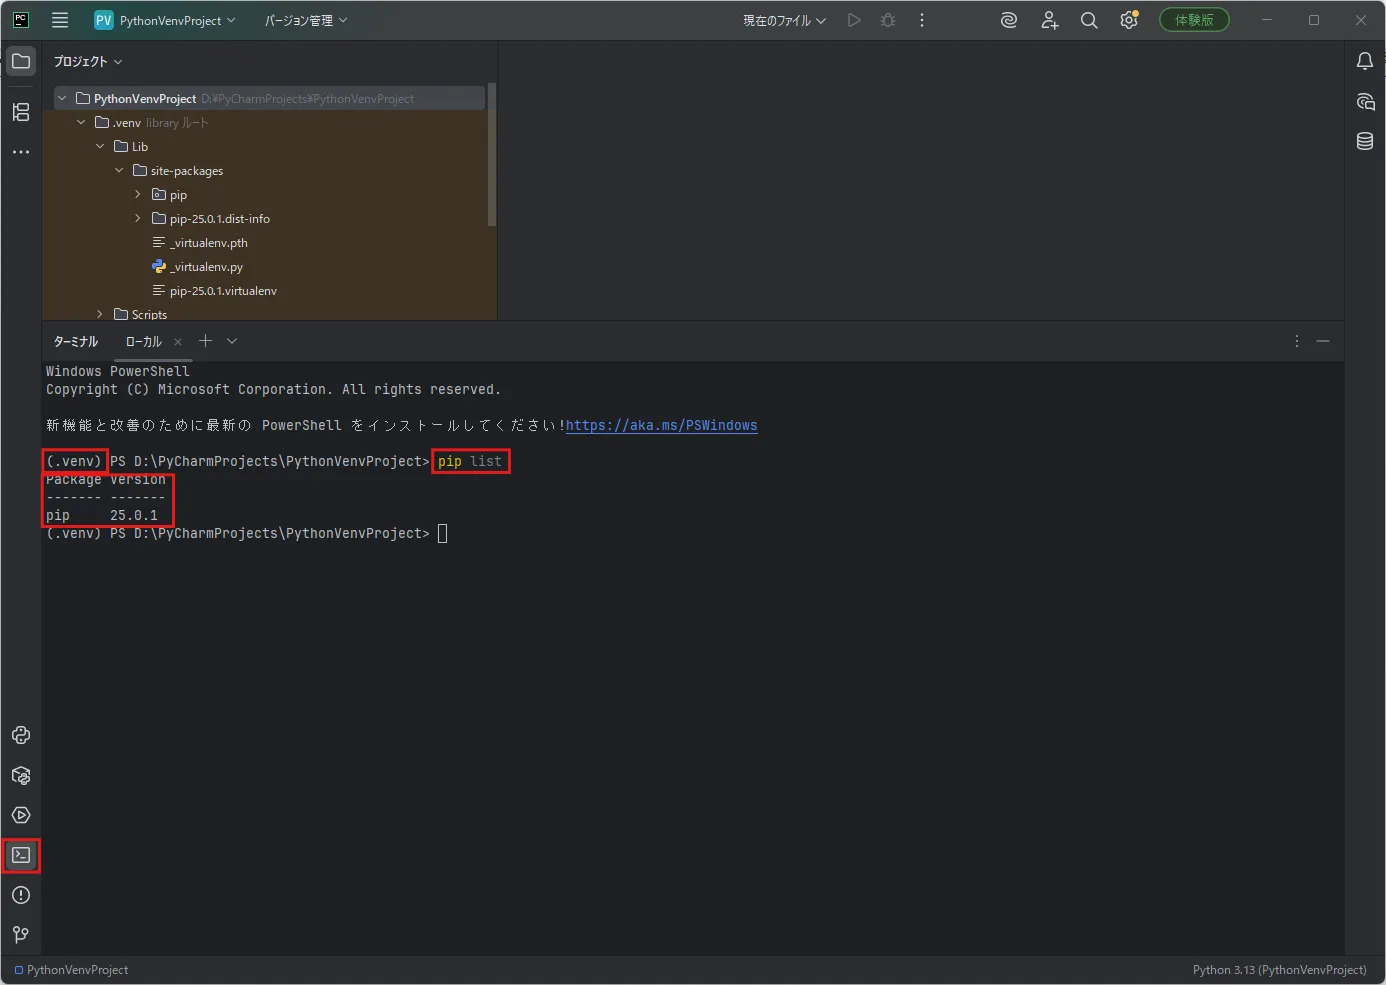Expand pip-25.0.1.dist-info folder
Viewport: 1386px width, 985px height.
click(x=138, y=218)
